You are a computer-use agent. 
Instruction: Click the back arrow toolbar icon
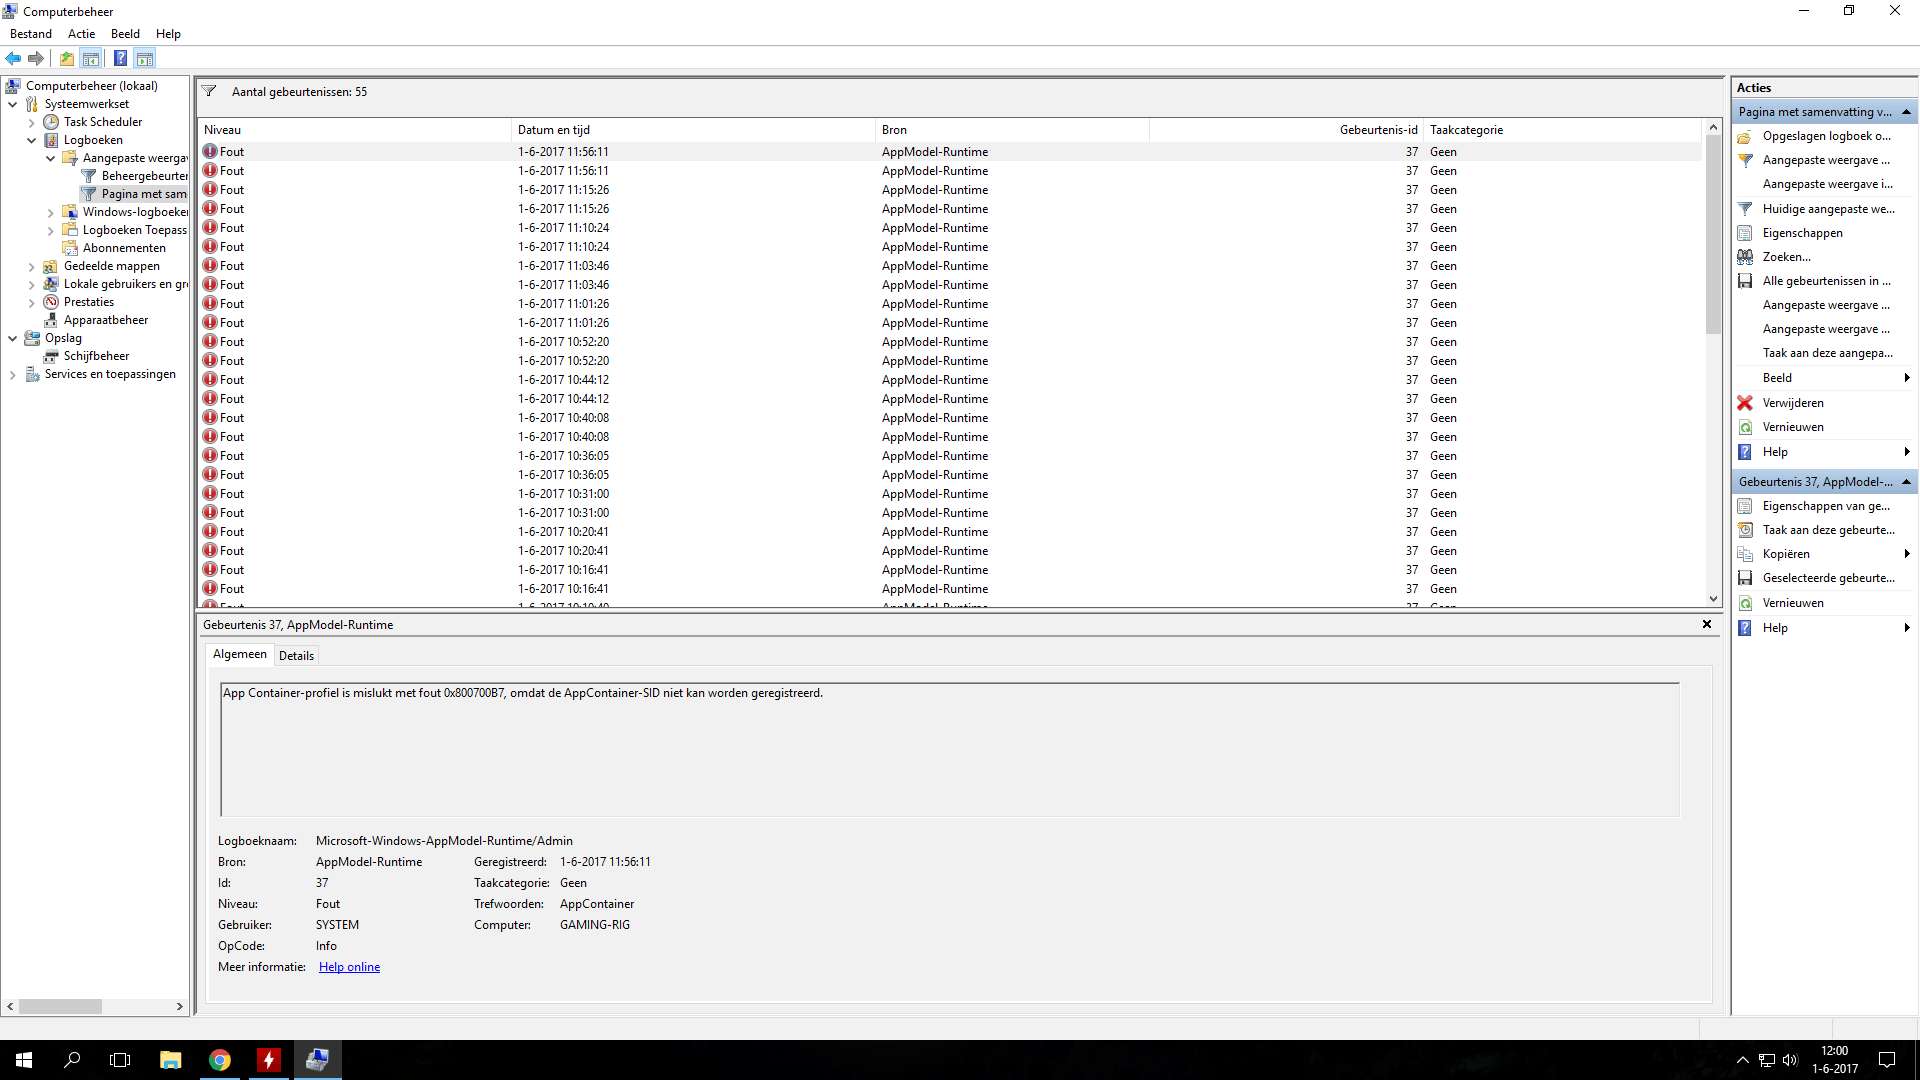tap(13, 58)
